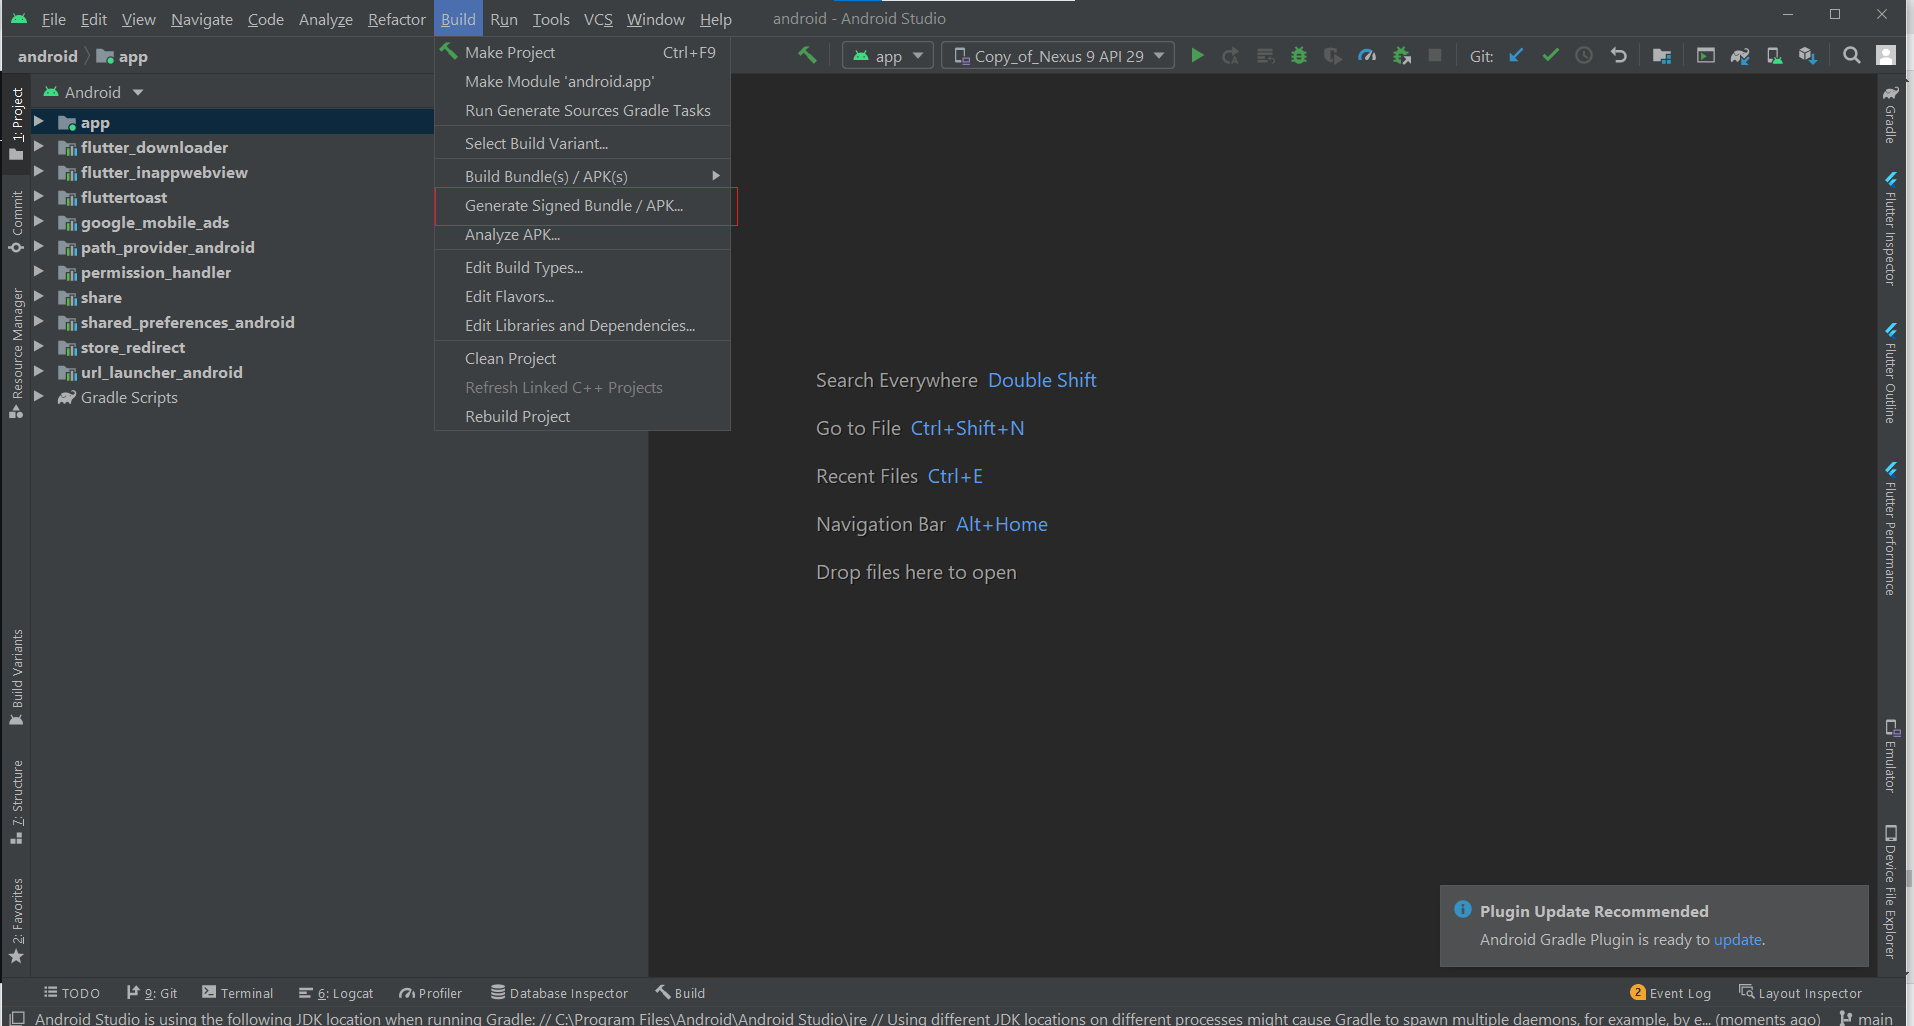
Task: Select Make Project in Build menu
Action: tap(583, 52)
